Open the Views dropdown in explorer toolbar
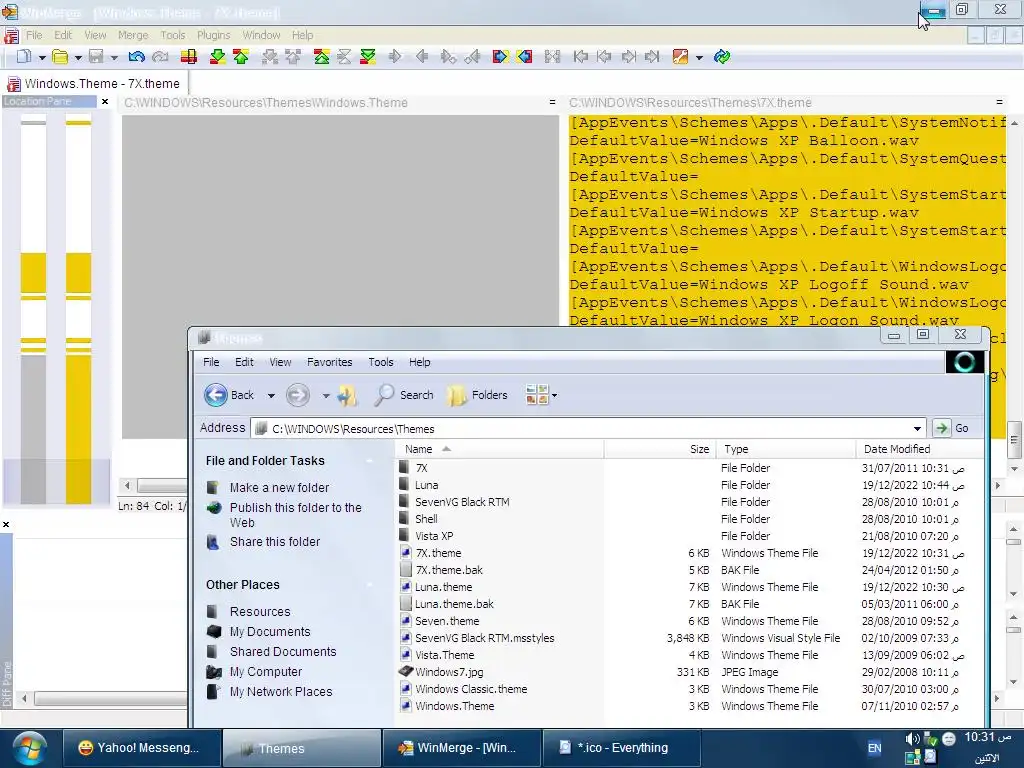 click(x=554, y=395)
